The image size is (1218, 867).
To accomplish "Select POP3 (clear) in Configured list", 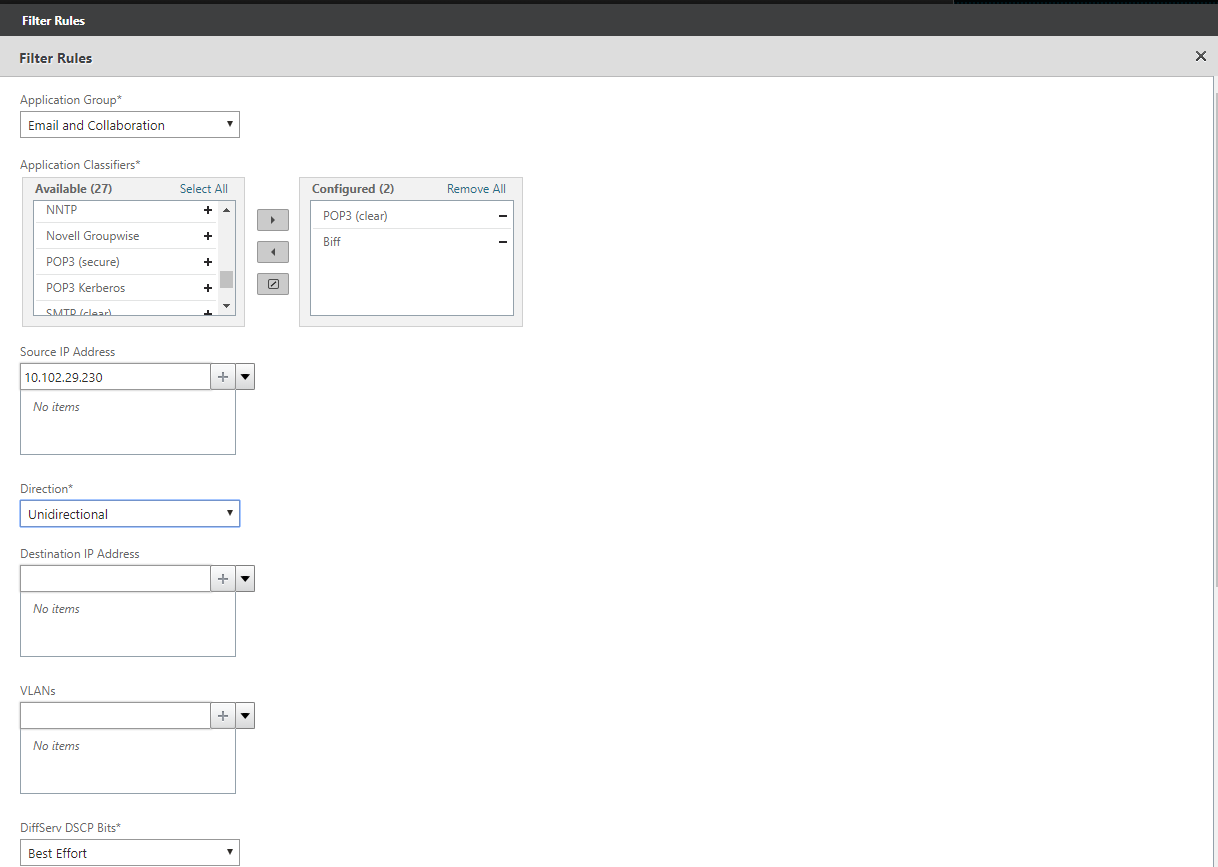I will [412, 216].
